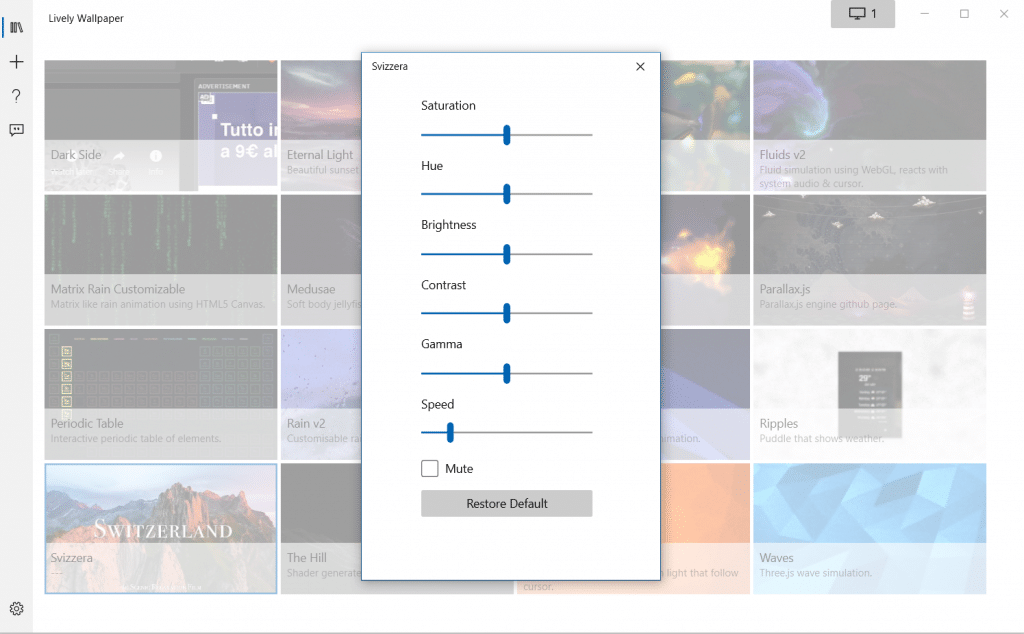Select the Eternal Light wallpaper
1024x634 pixels.
[x=321, y=125]
